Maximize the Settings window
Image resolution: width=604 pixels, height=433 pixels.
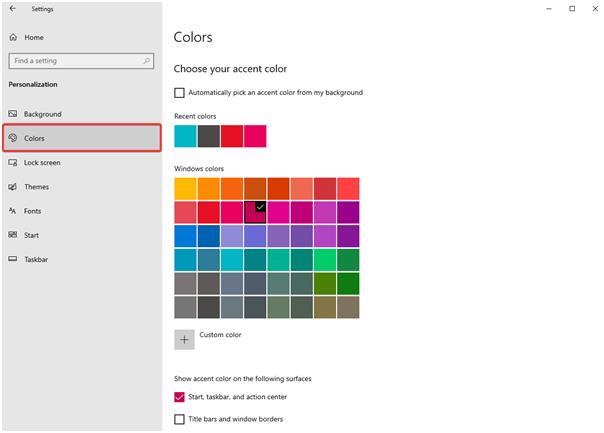click(572, 9)
